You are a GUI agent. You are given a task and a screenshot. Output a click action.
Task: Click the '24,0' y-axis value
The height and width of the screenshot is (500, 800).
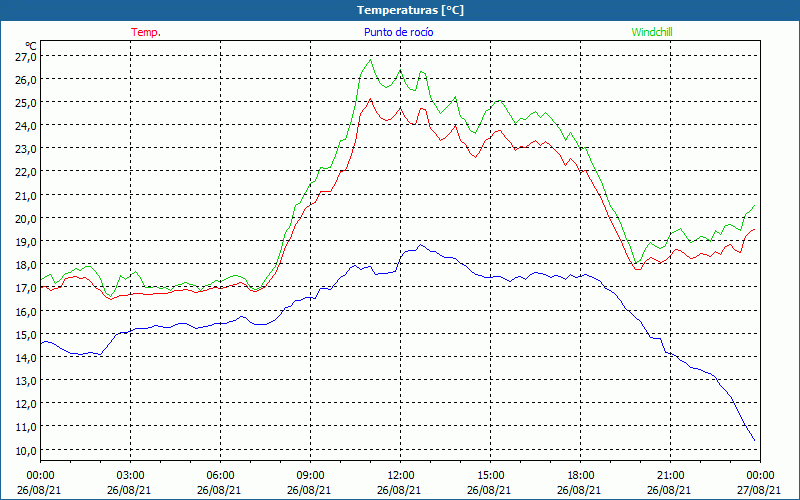[x=26, y=126]
